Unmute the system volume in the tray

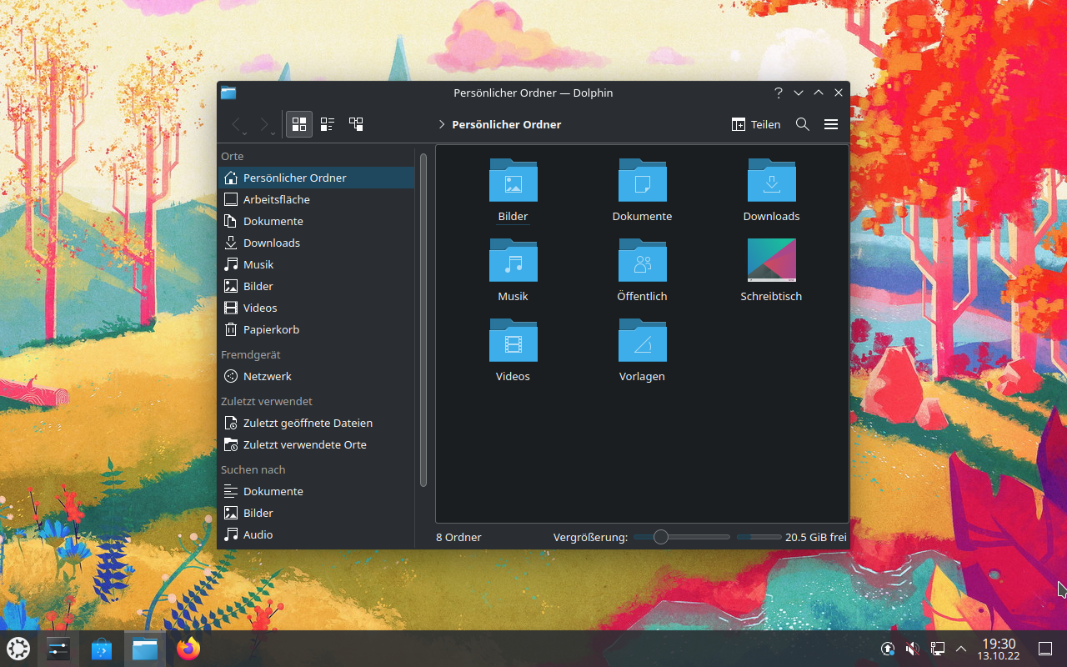tap(911, 649)
